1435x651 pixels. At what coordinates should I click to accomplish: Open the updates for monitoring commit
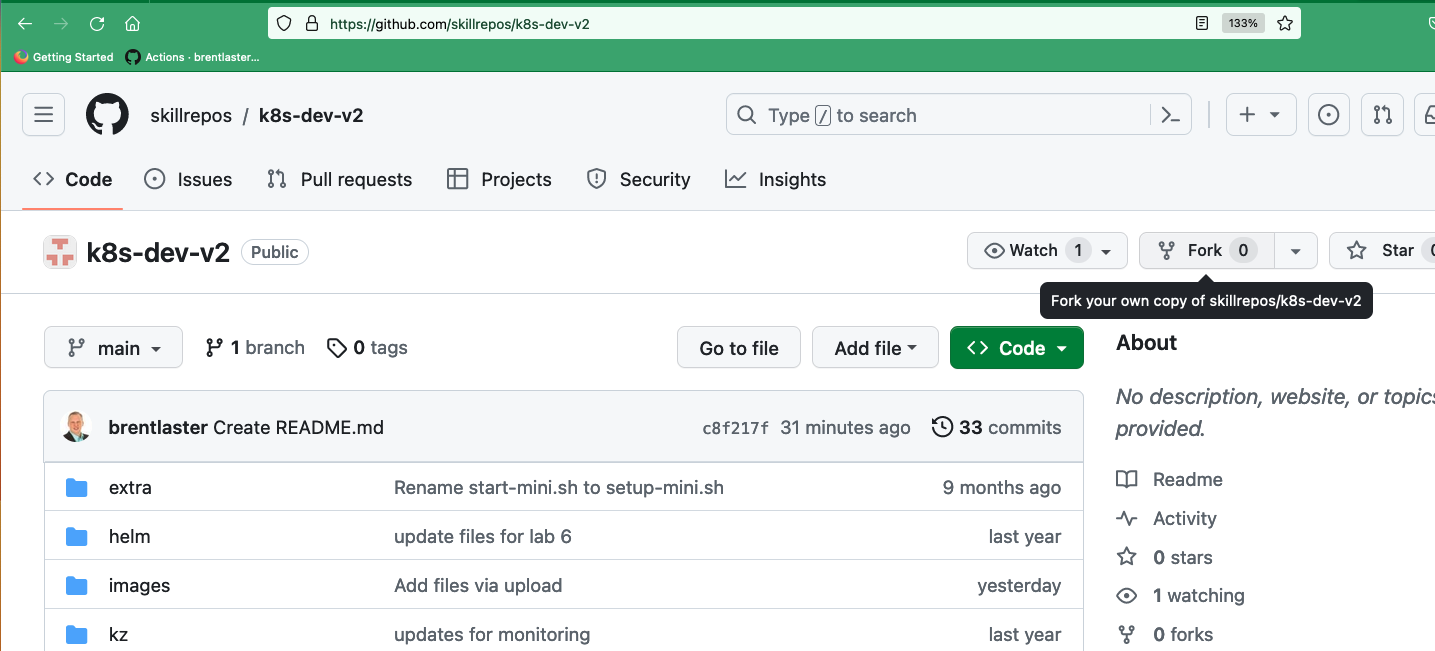tap(492, 634)
